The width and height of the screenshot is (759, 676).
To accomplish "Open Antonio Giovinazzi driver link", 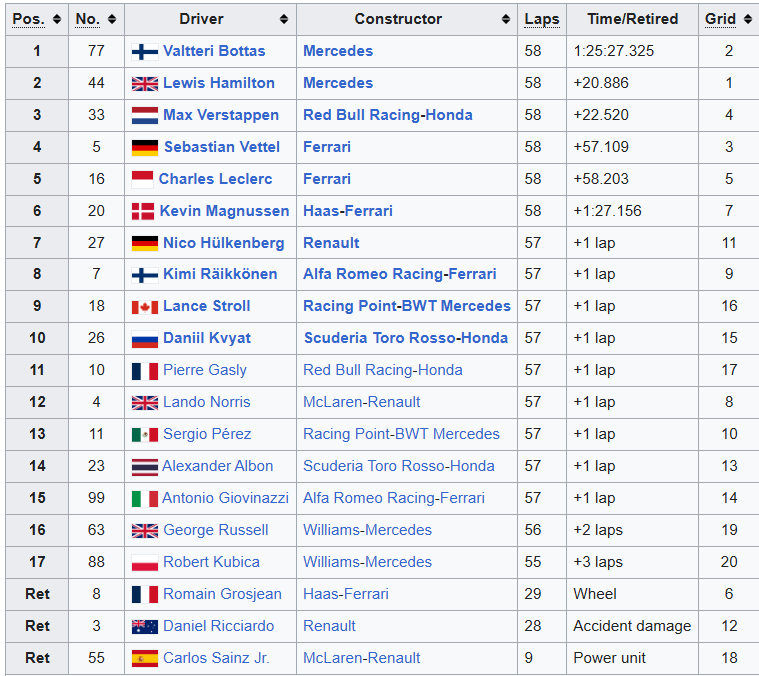I will (x=225, y=497).
